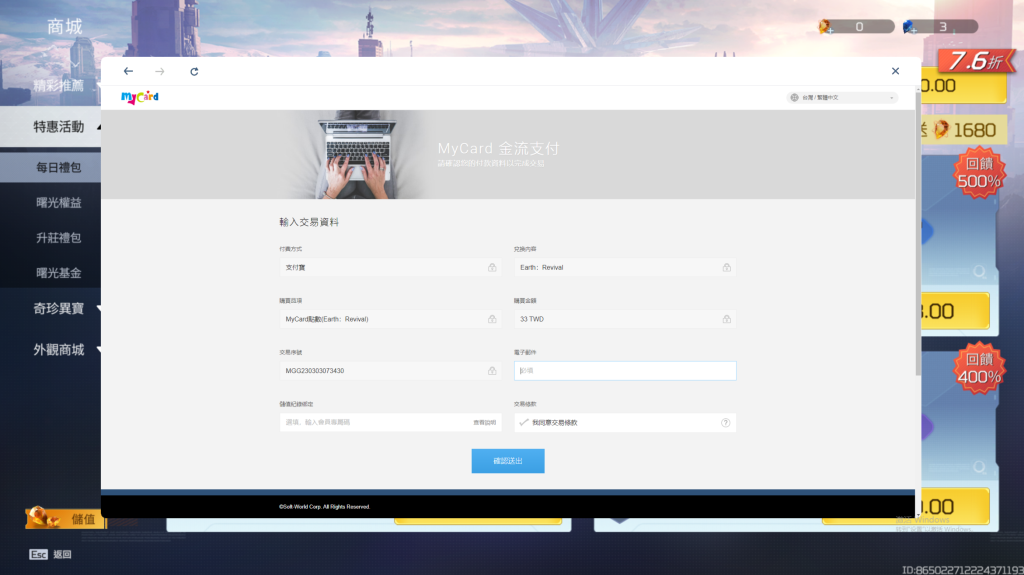Click the help icon beside 交易條款

(x=726, y=423)
